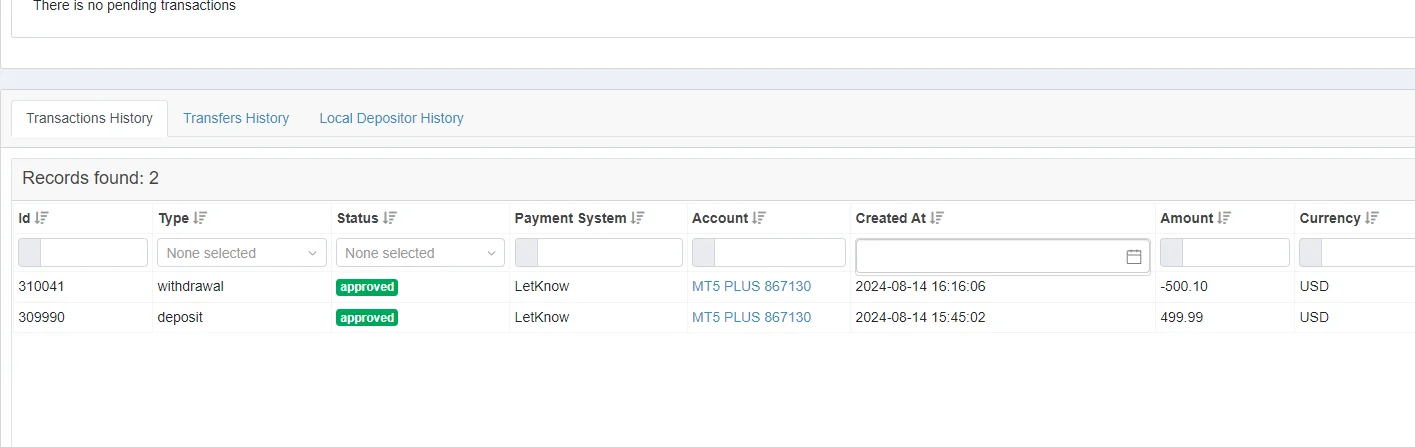Open the Type filter dropdown

(x=241, y=253)
